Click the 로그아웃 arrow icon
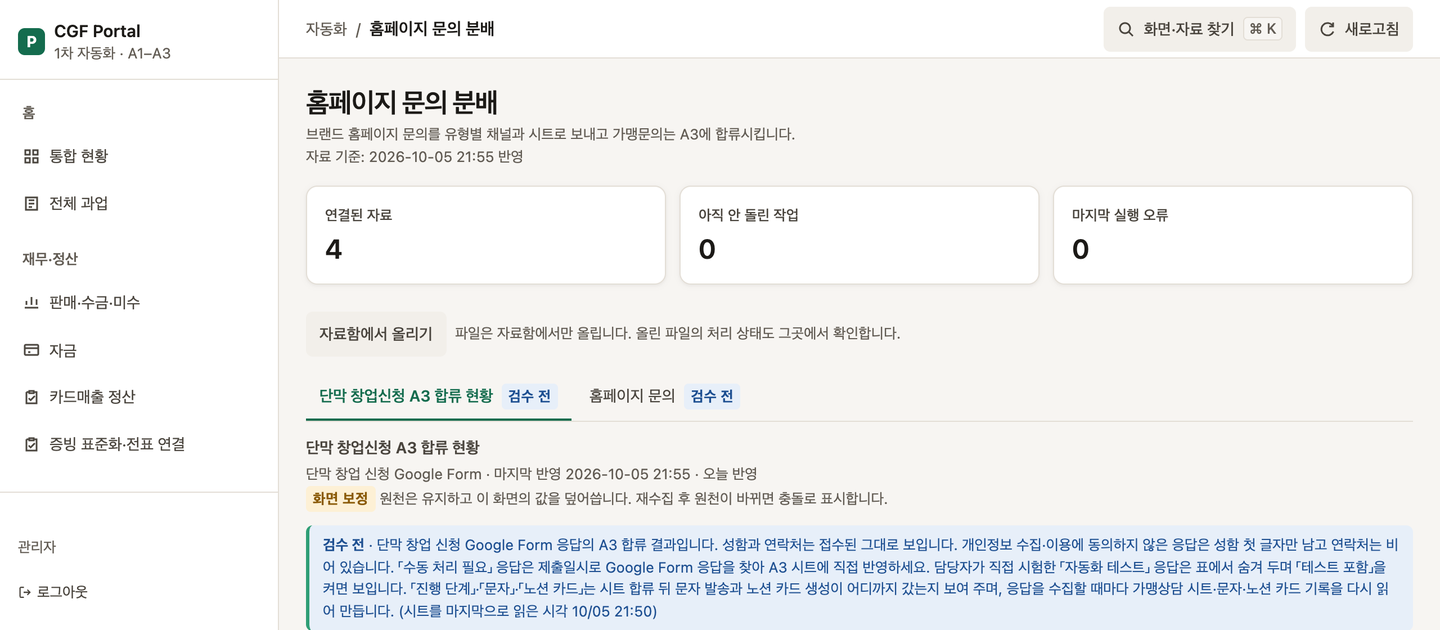Image resolution: width=1440 pixels, height=630 pixels. (25, 592)
